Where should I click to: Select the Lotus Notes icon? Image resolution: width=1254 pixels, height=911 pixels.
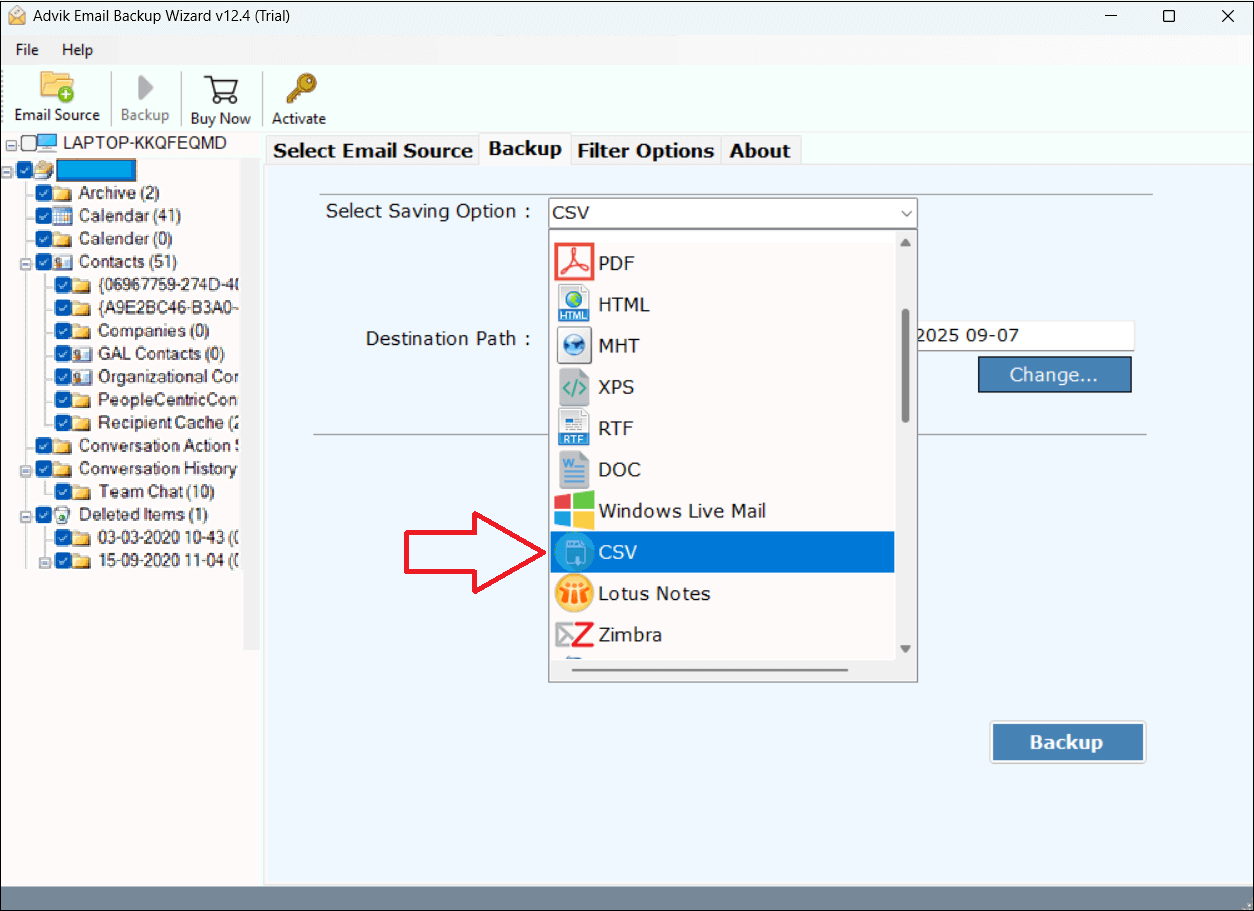[x=574, y=593]
